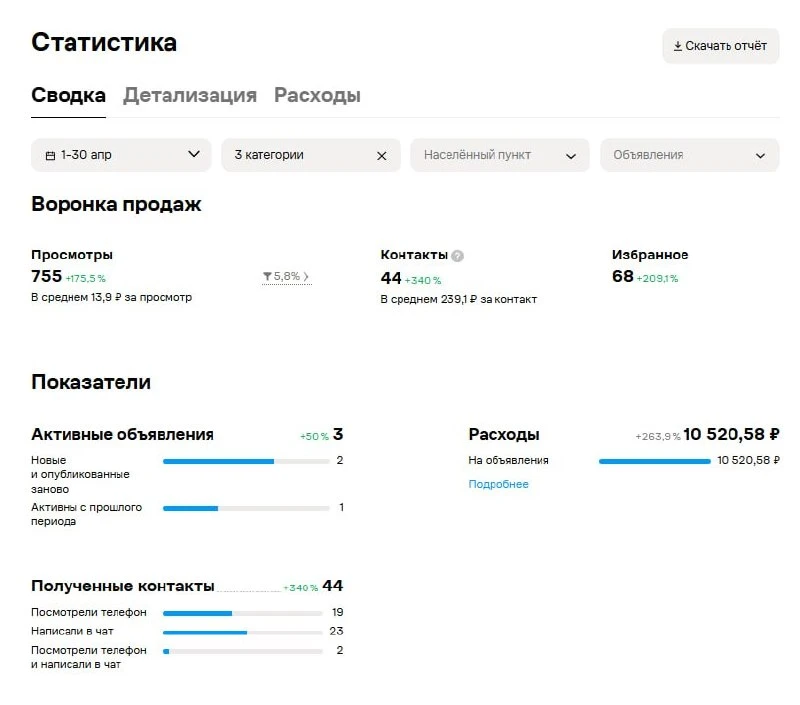Click the download icon in Скачать отчёт

tap(678, 46)
